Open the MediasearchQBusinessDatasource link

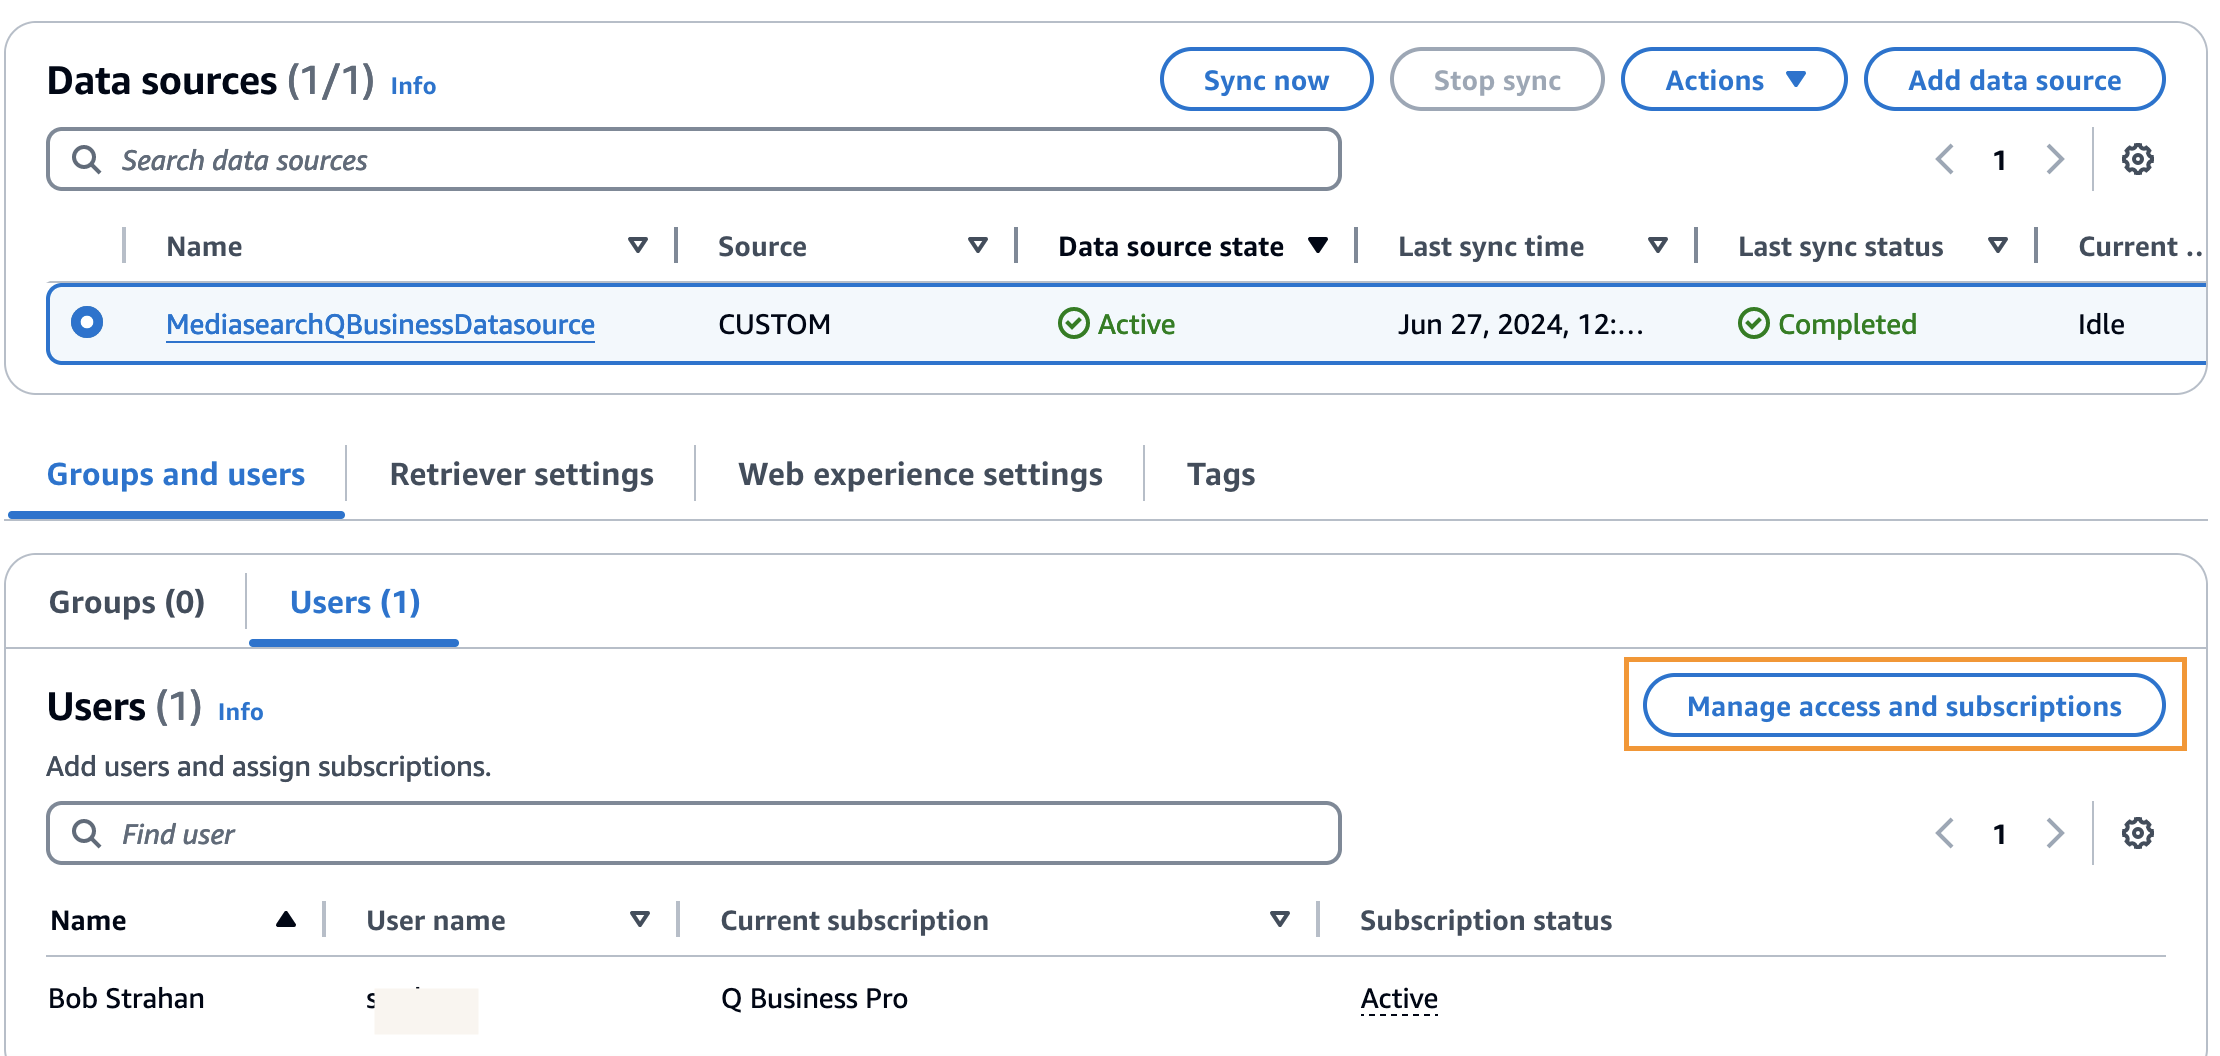click(x=380, y=324)
